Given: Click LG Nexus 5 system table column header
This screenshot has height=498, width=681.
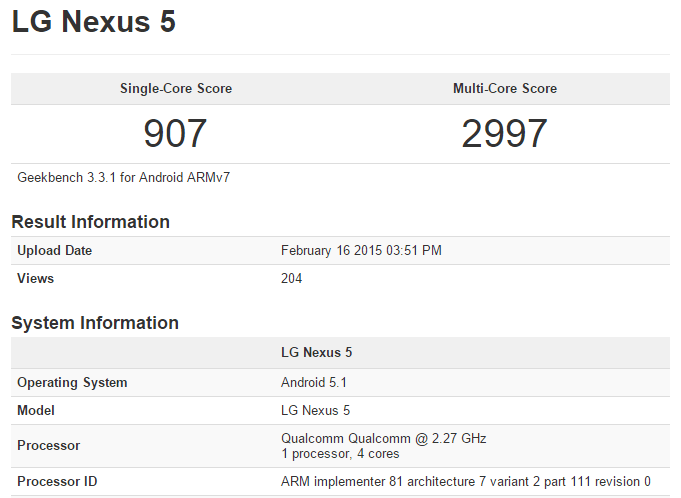Looking at the screenshot, I should pyautogui.click(x=316, y=353).
